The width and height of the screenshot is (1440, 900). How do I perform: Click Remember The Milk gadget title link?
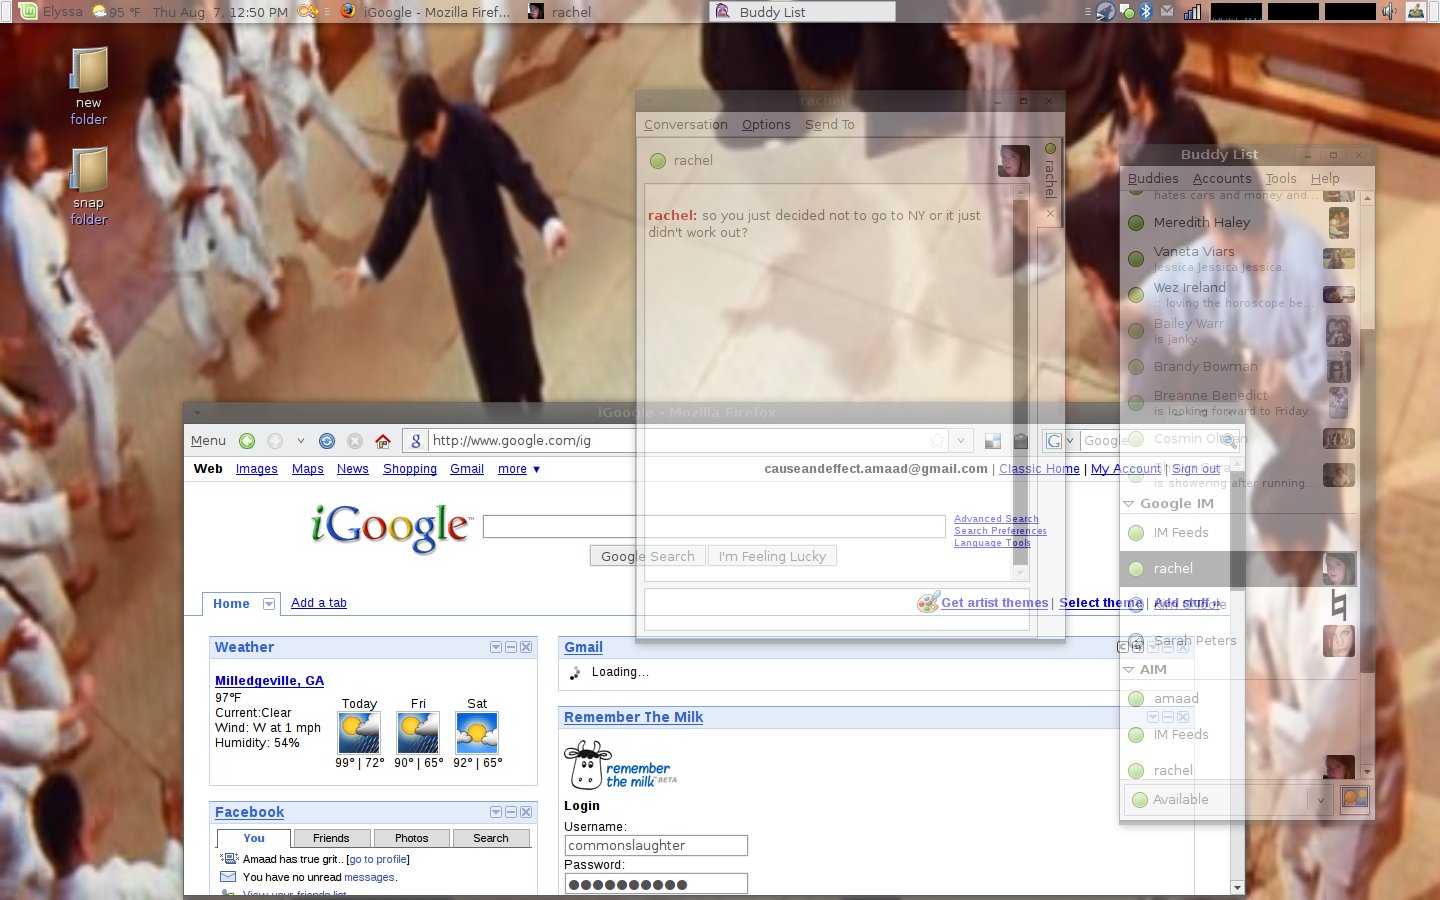tap(633, 717)
